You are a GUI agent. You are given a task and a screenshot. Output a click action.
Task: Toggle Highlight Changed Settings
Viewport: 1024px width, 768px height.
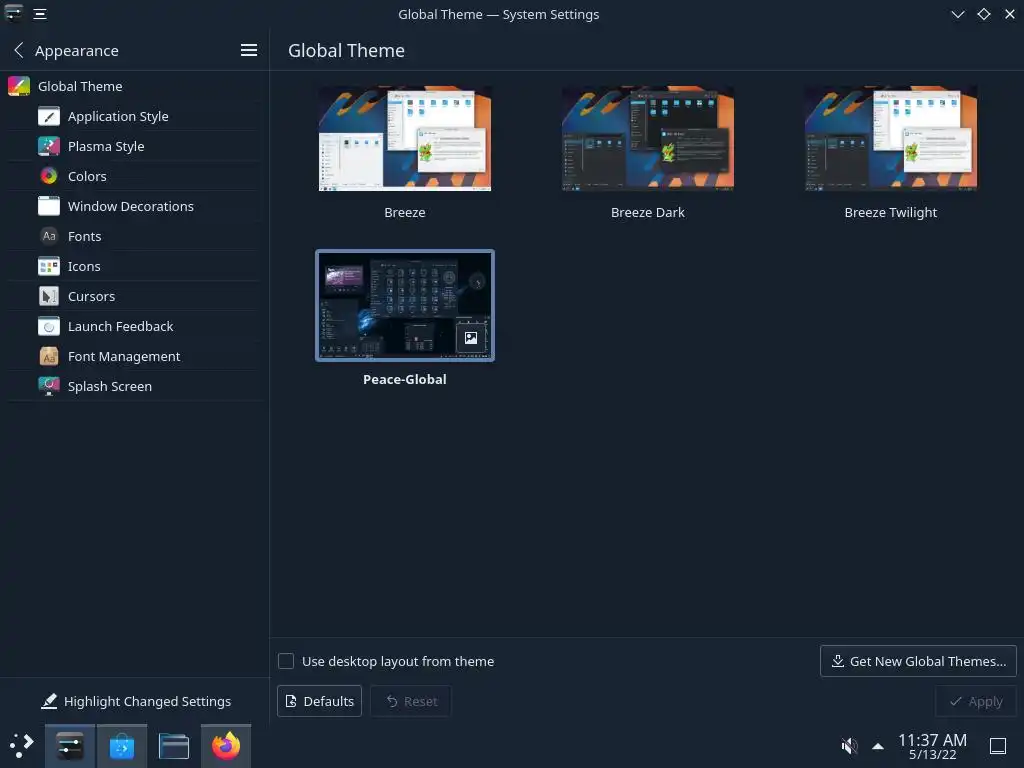(x=136, y=701)
